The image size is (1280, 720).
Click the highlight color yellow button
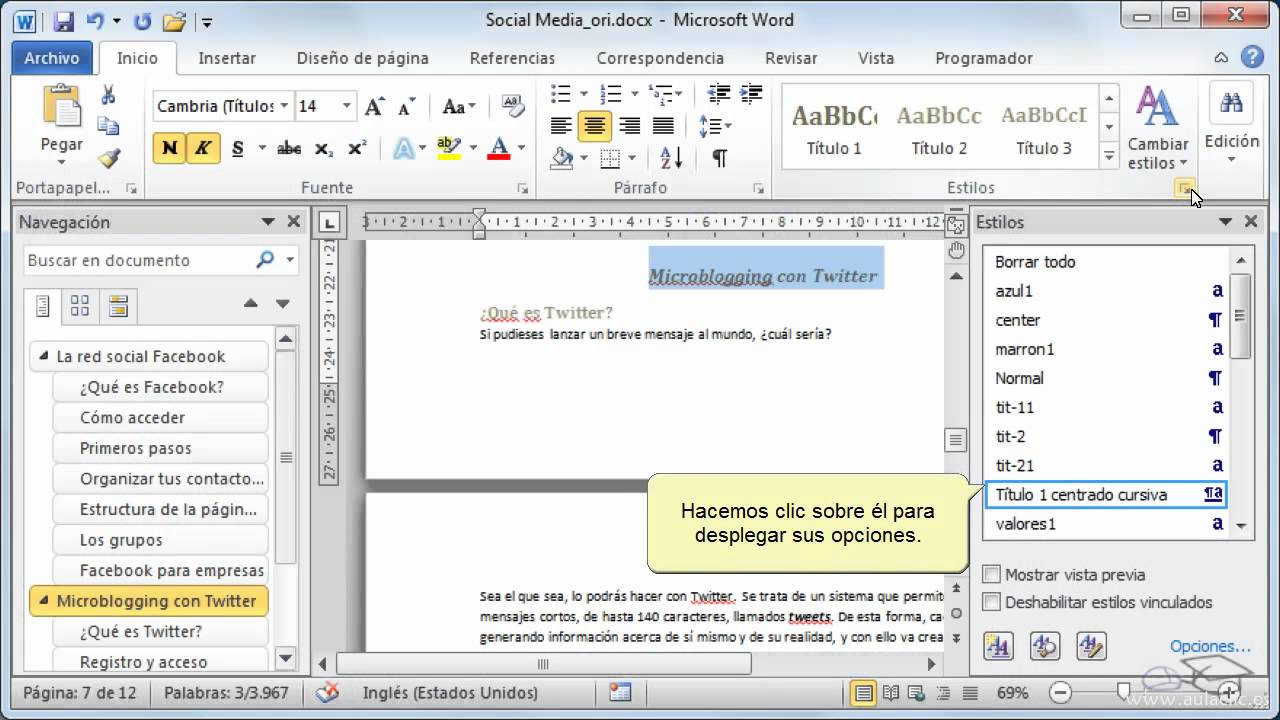(450, 149)
